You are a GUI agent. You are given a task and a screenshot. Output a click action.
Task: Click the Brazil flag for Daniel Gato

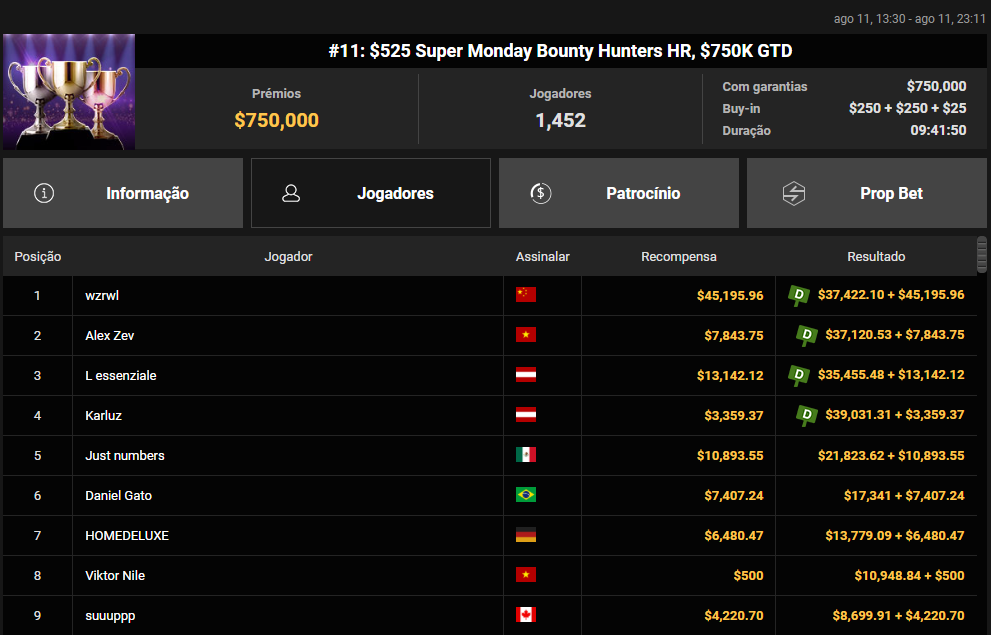[x=526, y=495]
